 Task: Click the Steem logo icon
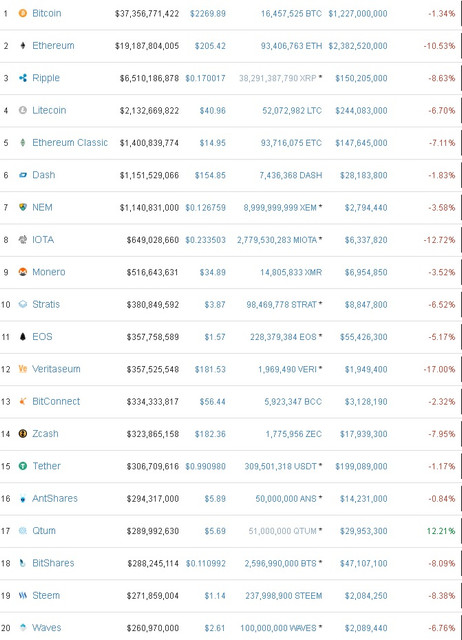coord(23,595)
